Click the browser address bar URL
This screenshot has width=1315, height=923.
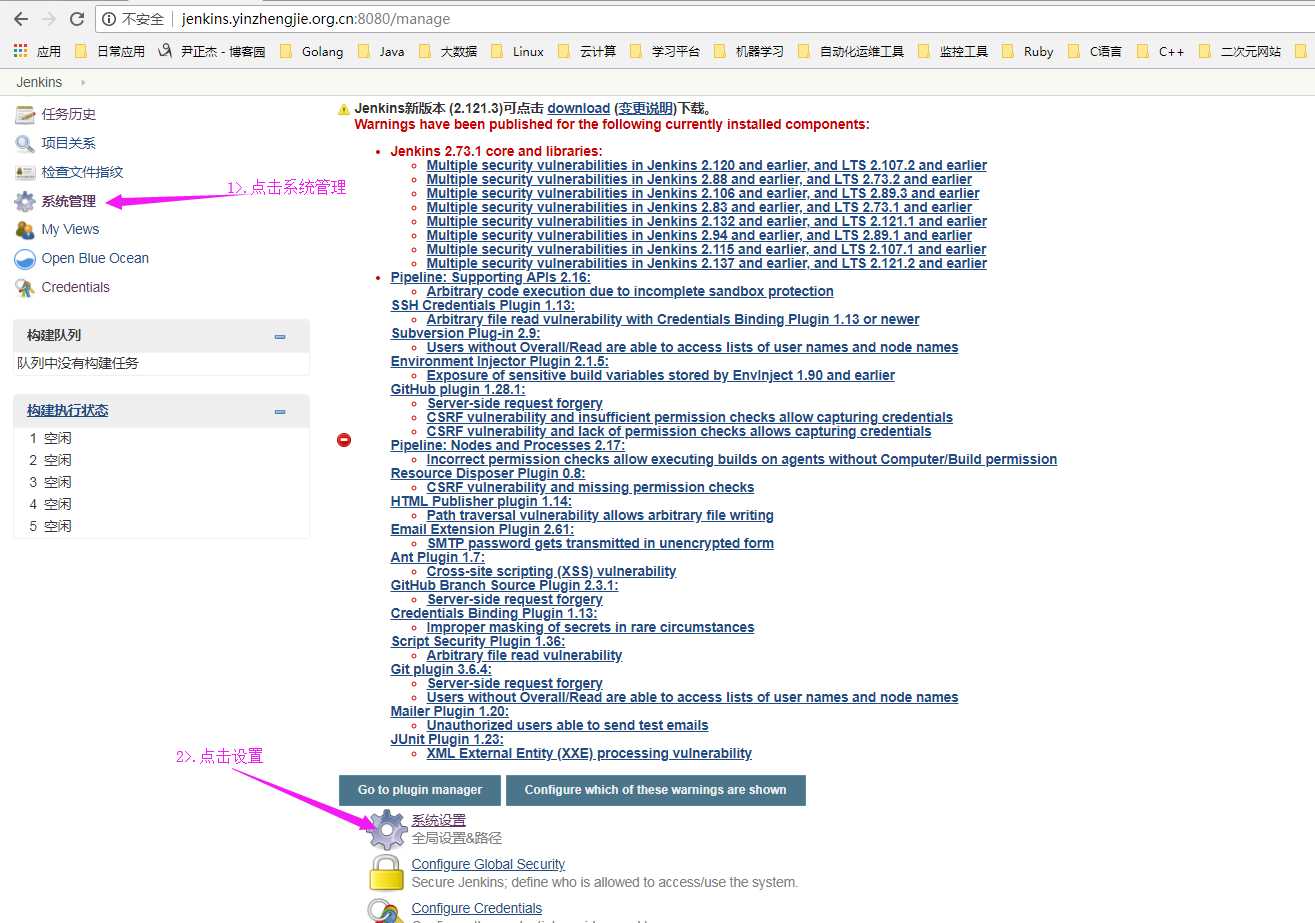[x=316, y=19]
